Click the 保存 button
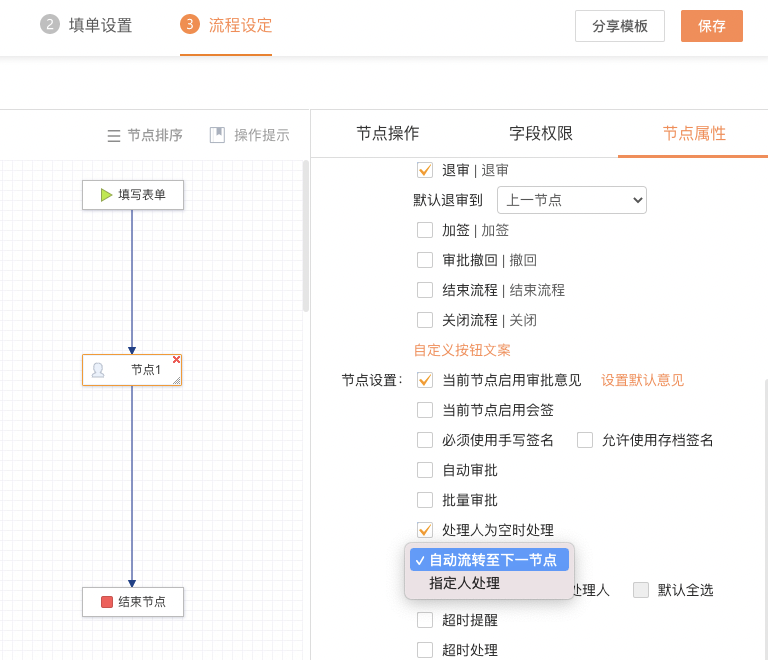 pos(711,26)
